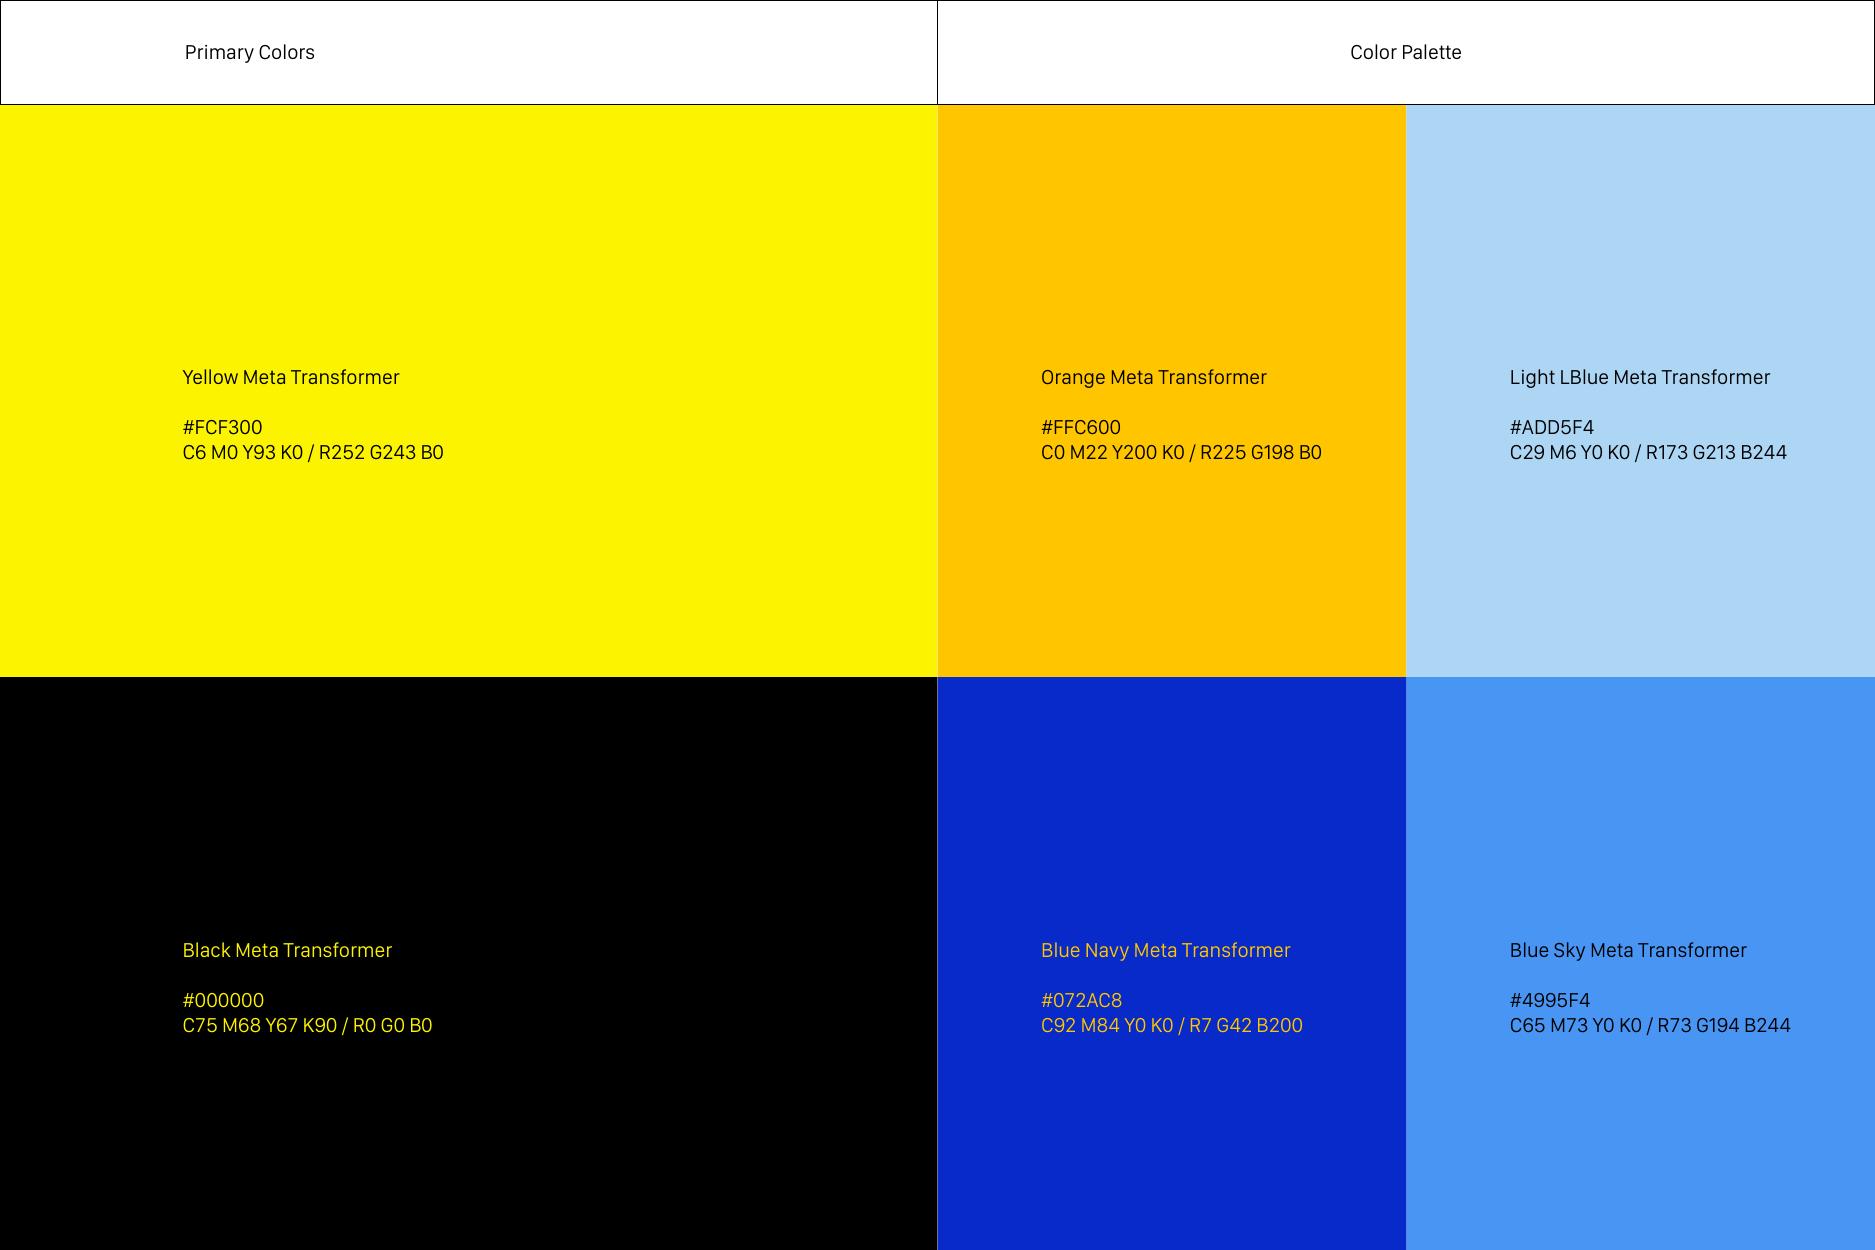Image resolution: width=1875 pixels, height=1250 pixels.
Task: Click the C65 M73 Y0 K0 values line
Action: pyautogui.click(x=1650, y=1025)
